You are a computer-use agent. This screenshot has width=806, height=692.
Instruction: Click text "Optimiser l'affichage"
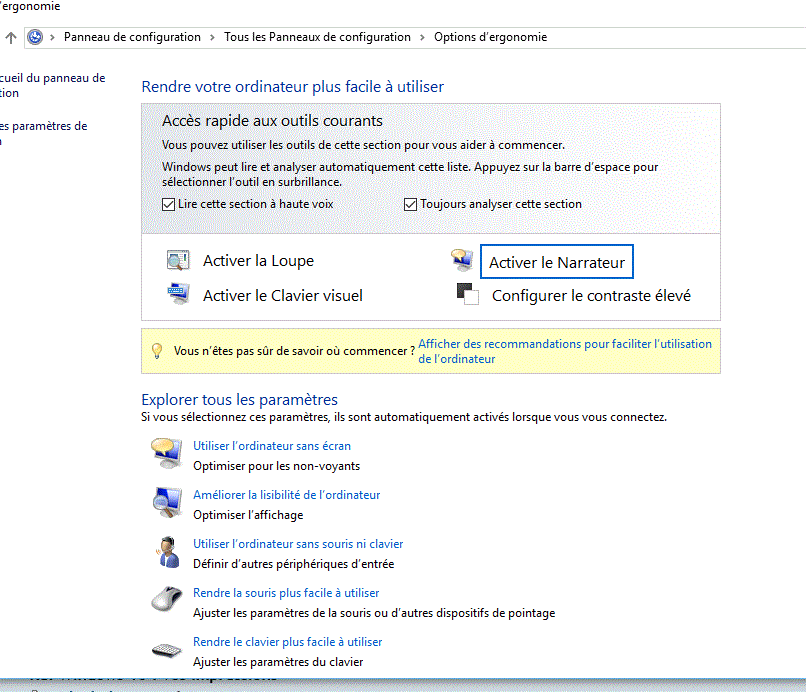click(248, 515)
